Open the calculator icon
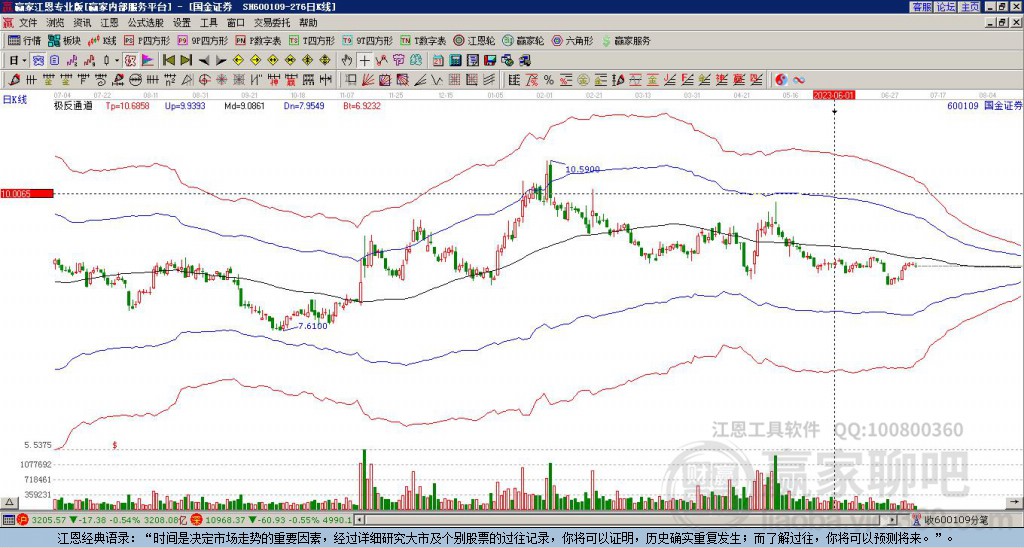Viewport: 1024px width, 548px height. tap(455, 60)
